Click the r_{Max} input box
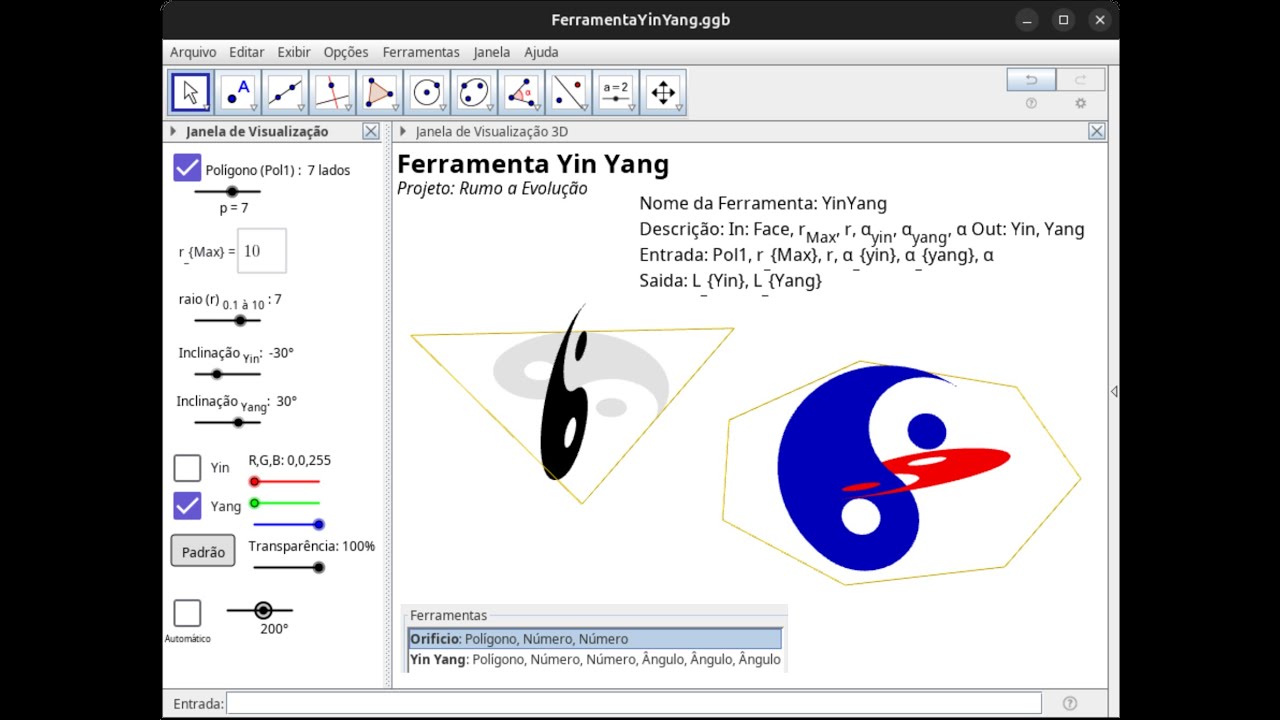Image resolution: width=1280 pixels, height=720 pixels. click(262, 251)
